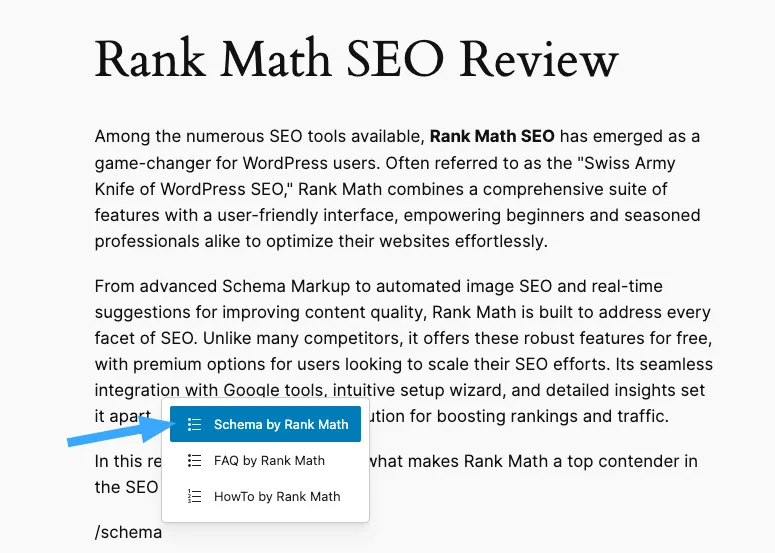The width and height of the screenshot is (775, 553).
Task: Click the FAQ by Rank Math block icon
Action: [194, 461]
